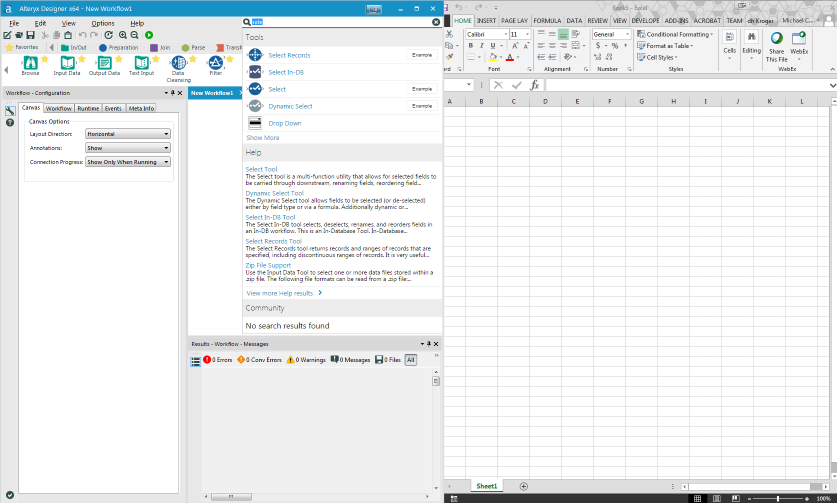This screenshot has height=503, width=837.
Task: Select the Text Input tool icon
Action: tap(141, 62)
